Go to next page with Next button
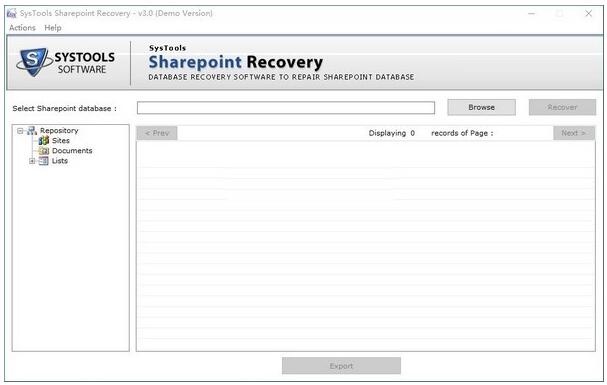607x385 pixels. tap(574, 133)
